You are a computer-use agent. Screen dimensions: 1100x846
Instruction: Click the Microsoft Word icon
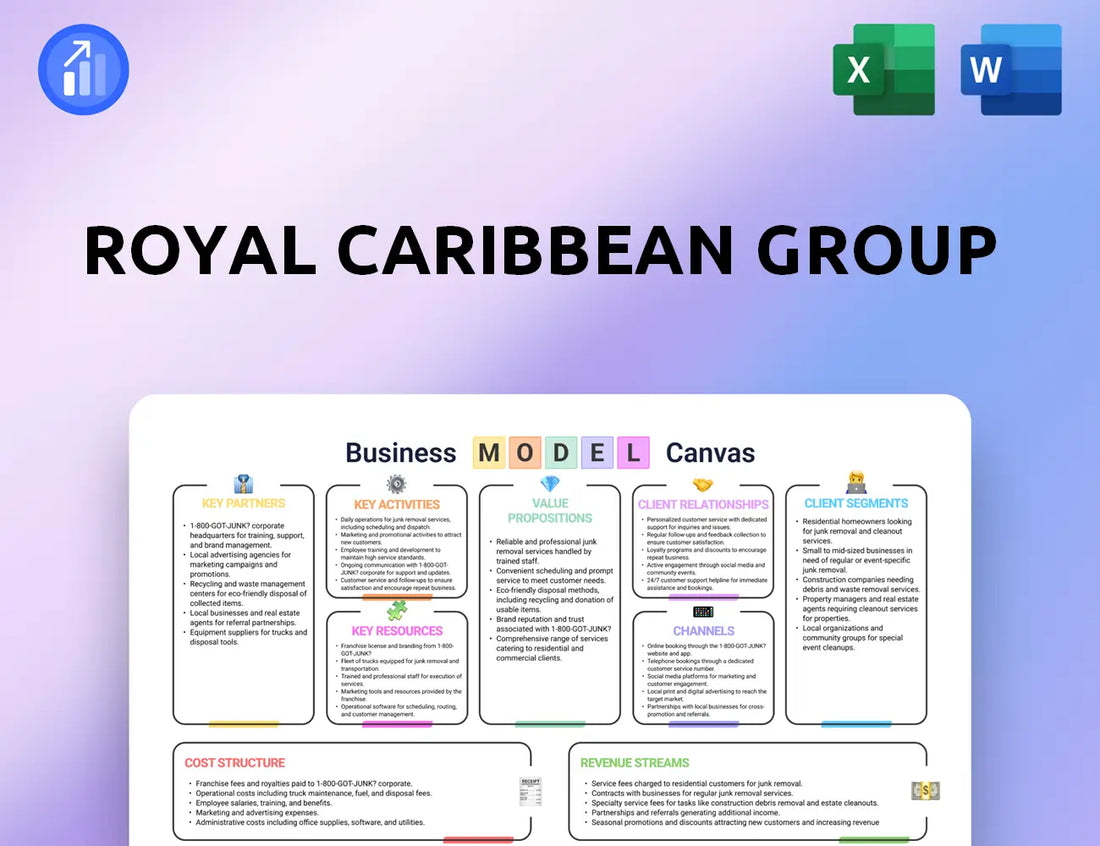1011,69
